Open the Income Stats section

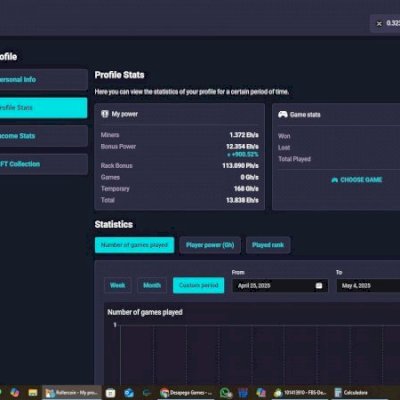point(43,136)
